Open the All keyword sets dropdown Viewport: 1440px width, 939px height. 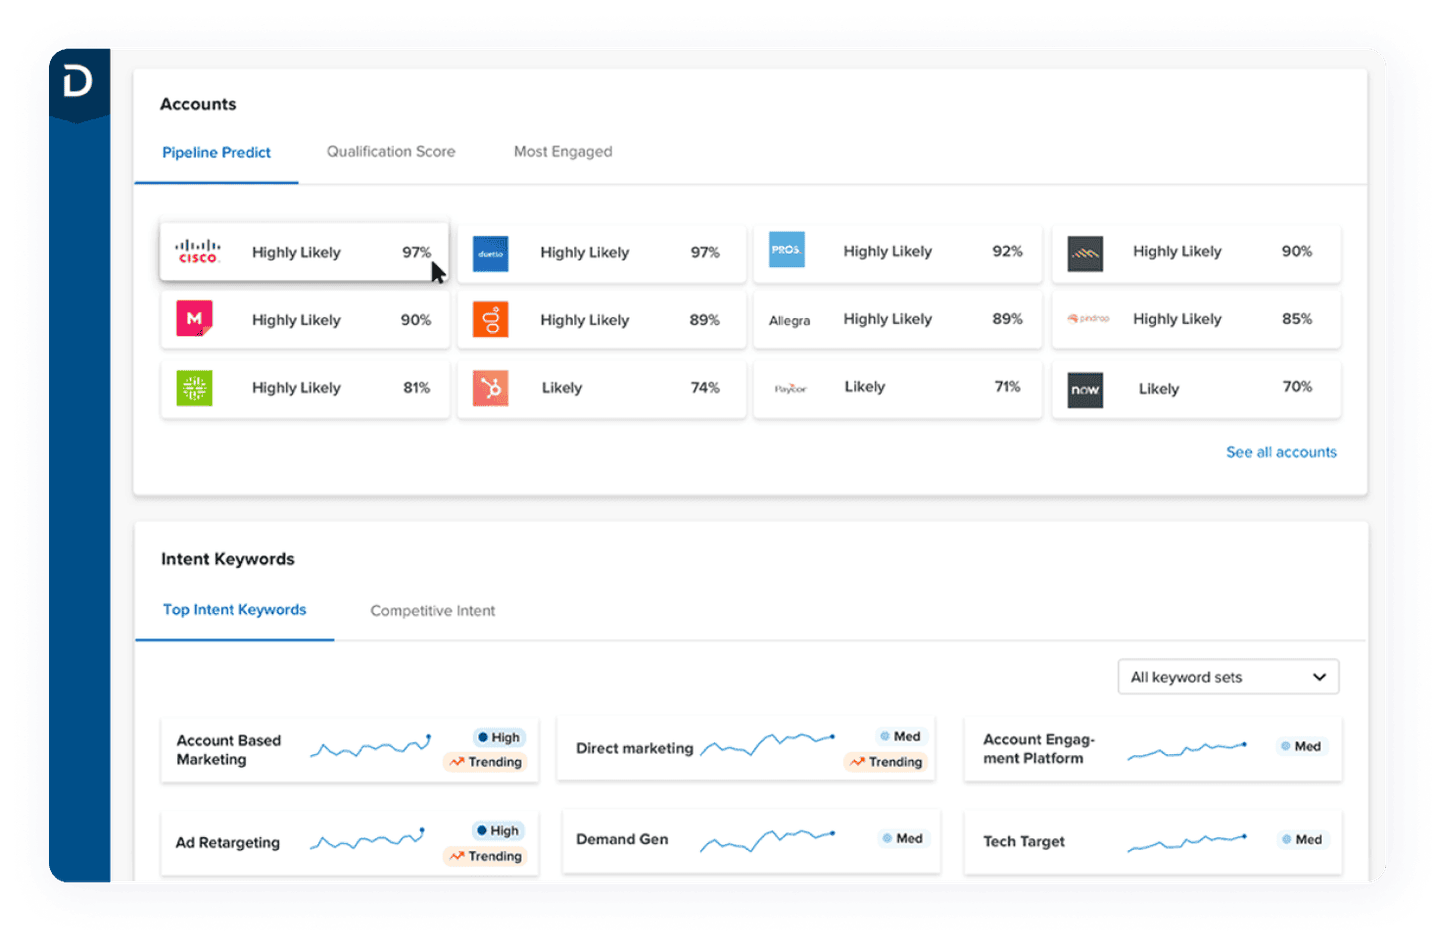pyautogui.click(x=1227, y=677)
